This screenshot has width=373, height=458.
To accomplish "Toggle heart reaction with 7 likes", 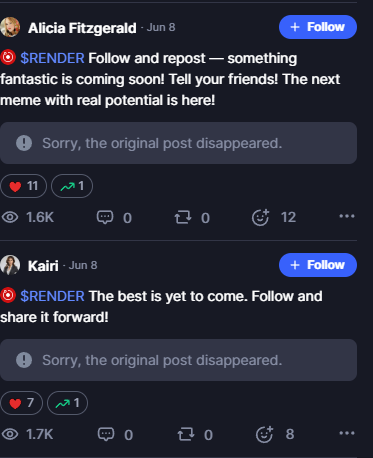I will [x=21, y=403].
